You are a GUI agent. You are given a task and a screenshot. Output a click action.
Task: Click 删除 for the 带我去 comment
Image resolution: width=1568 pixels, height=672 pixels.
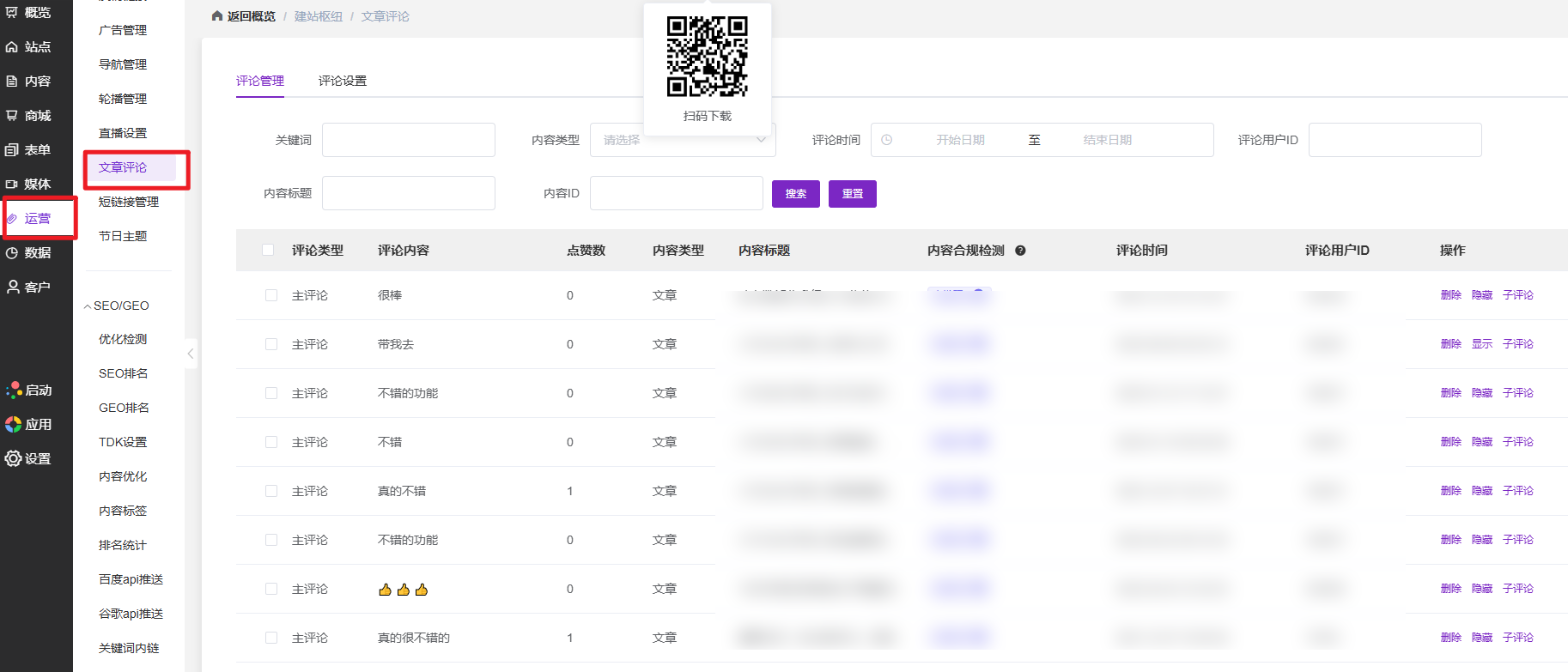[x=1450, y=344]
